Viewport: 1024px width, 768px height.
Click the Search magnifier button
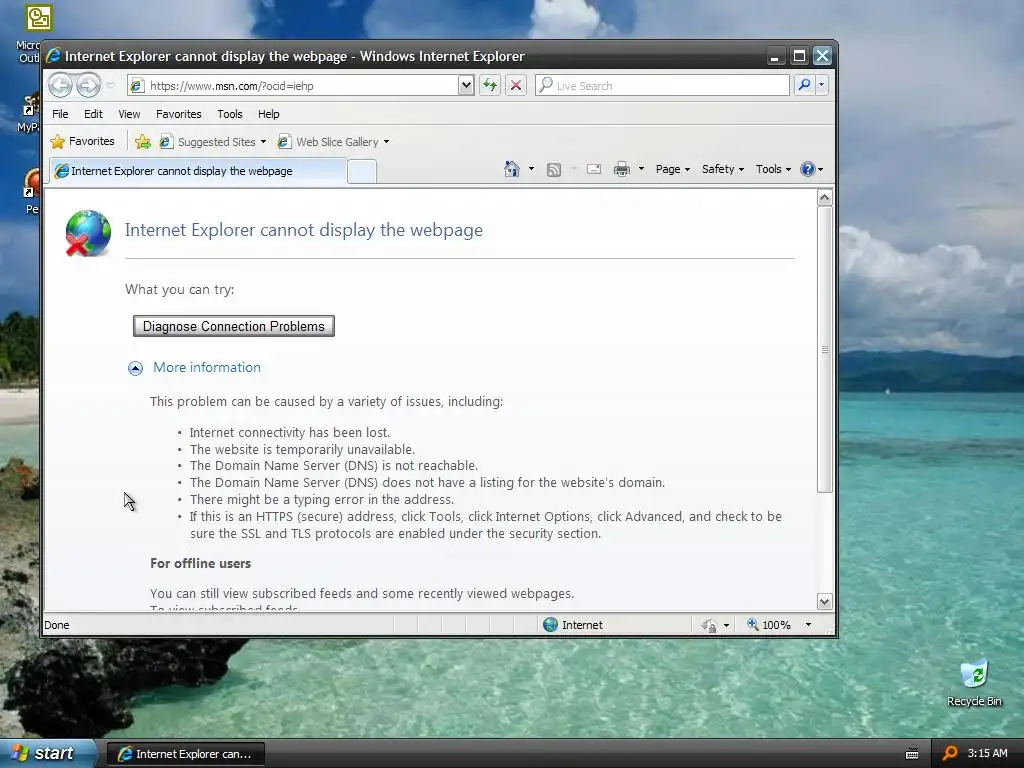(805, 85)
